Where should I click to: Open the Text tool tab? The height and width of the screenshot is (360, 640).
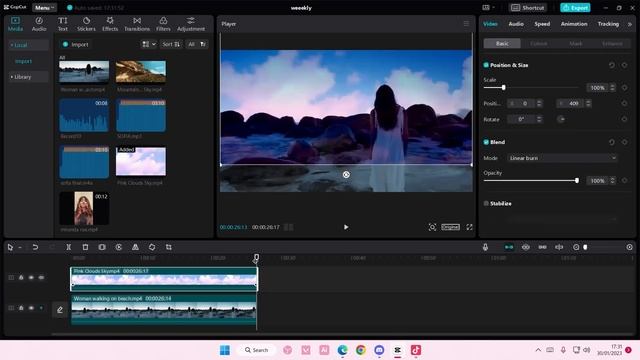point(62,24)
